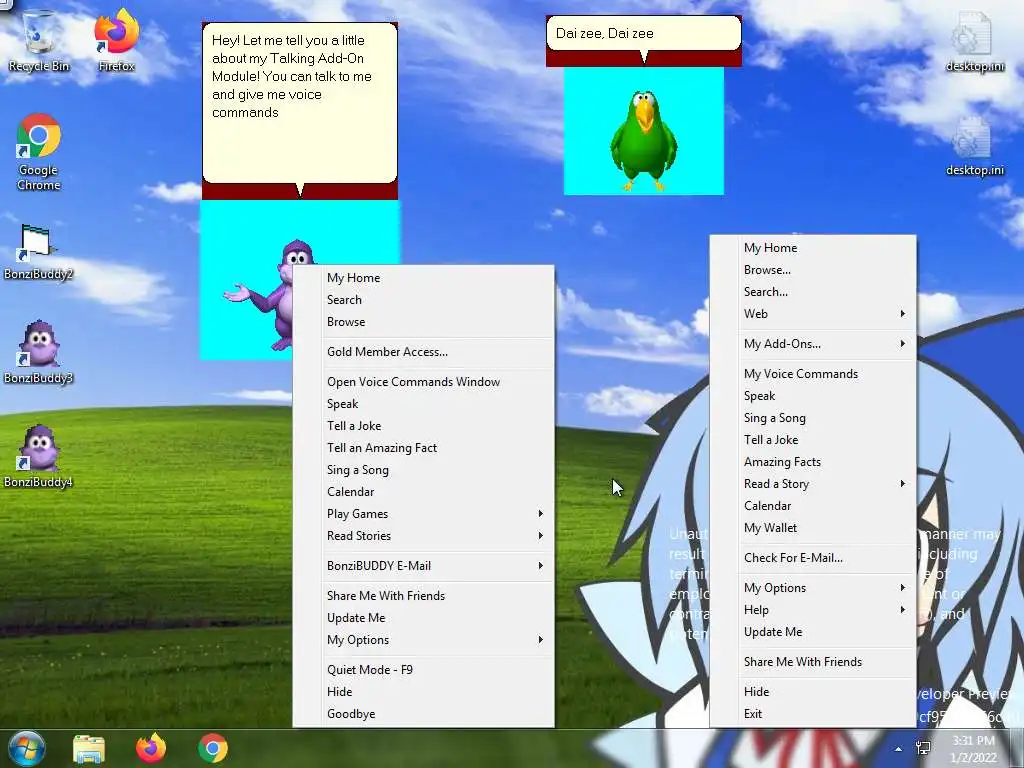Open the Google Chrome desktop shortcut
1024x768 pixels.
(39, 152)
